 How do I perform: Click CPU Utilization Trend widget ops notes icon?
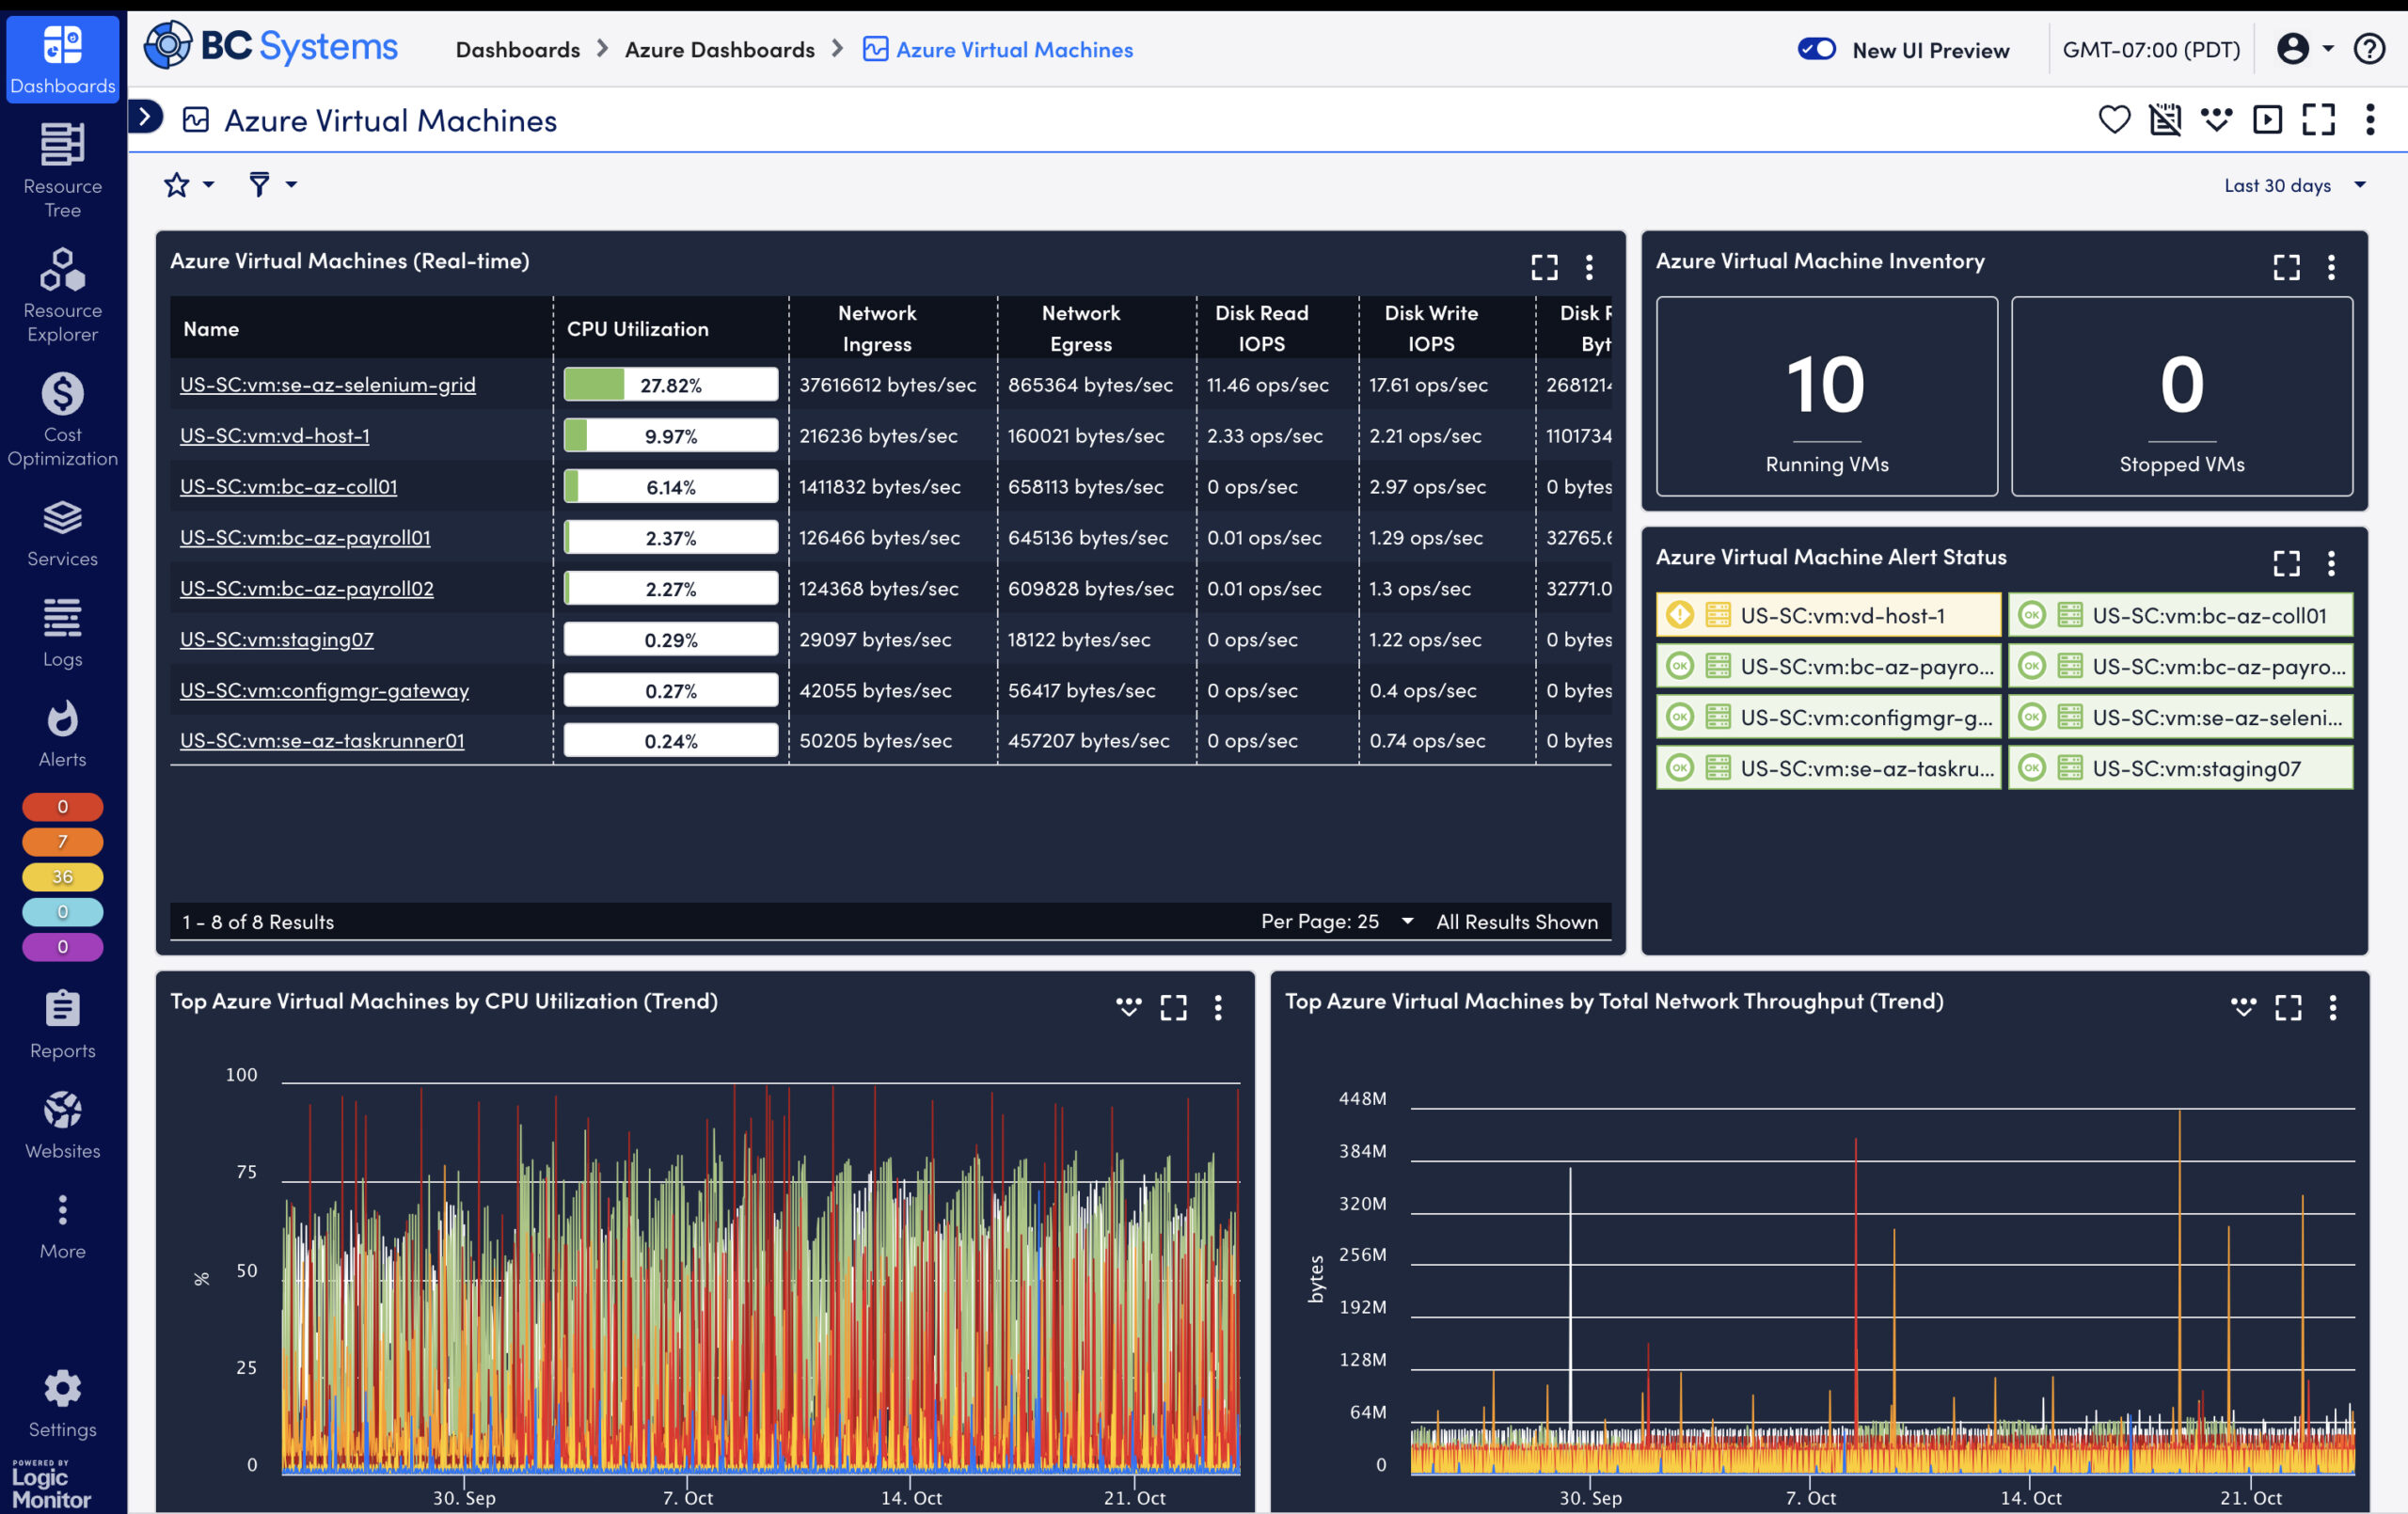(1128, 1007)
